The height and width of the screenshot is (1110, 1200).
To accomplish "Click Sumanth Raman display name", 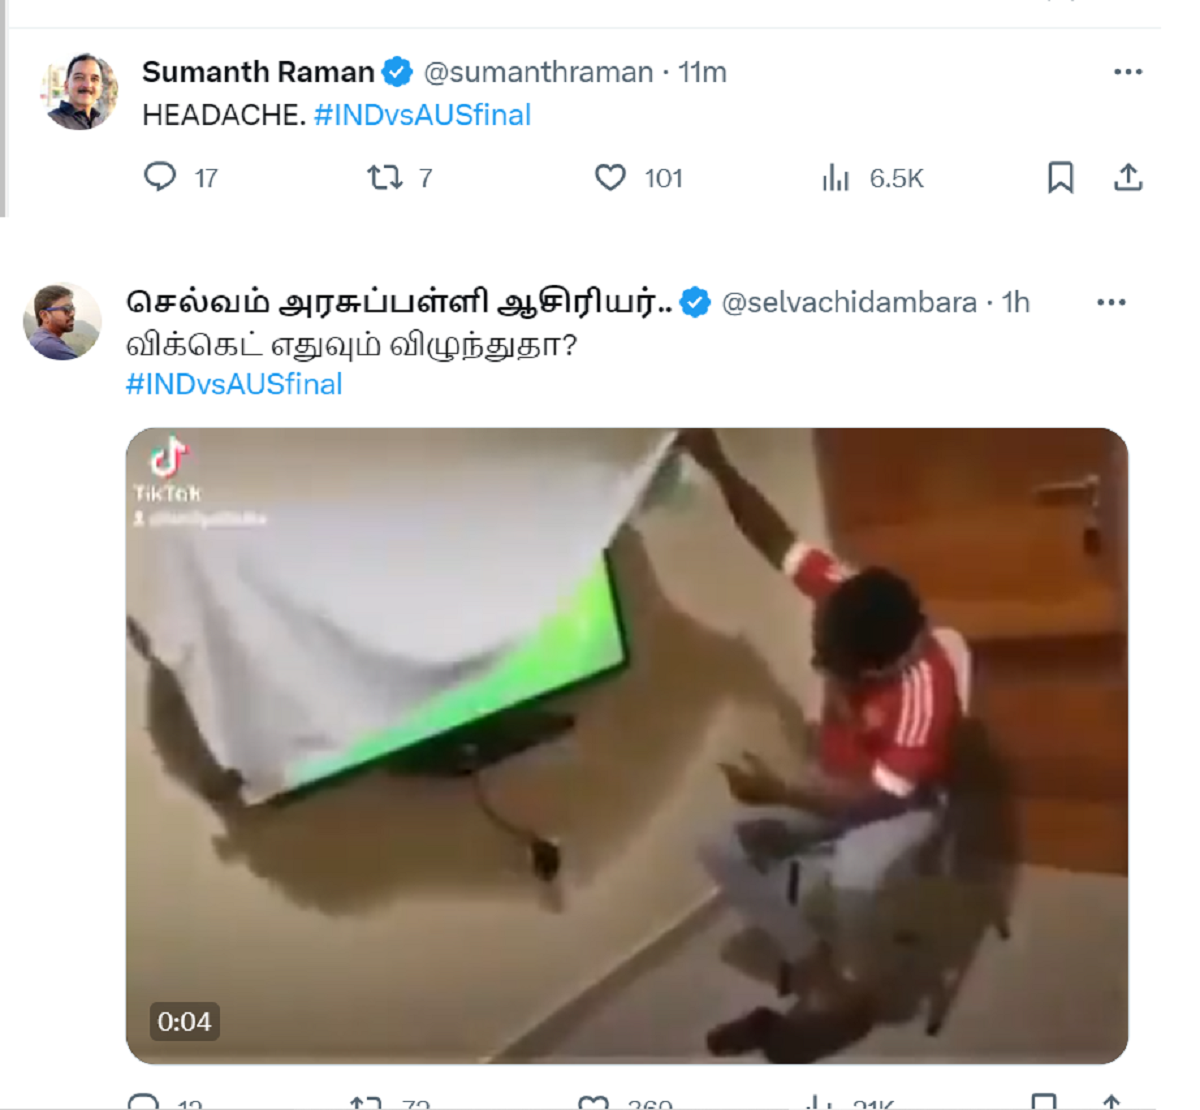I will [258, 72].
